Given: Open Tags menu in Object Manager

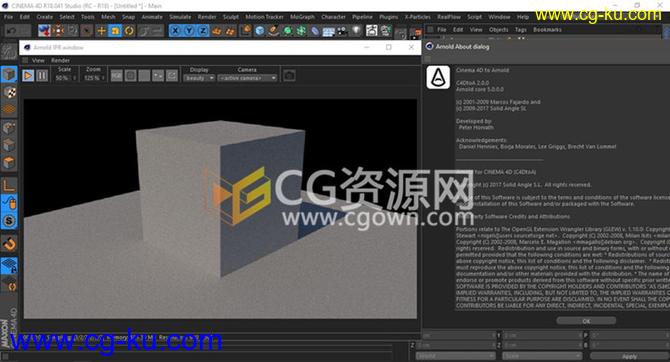Looking at the screenshot, I should [x=520, y=30].
